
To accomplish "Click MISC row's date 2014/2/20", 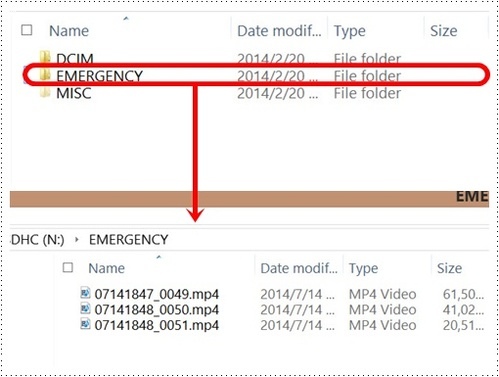I will [277, 93].
